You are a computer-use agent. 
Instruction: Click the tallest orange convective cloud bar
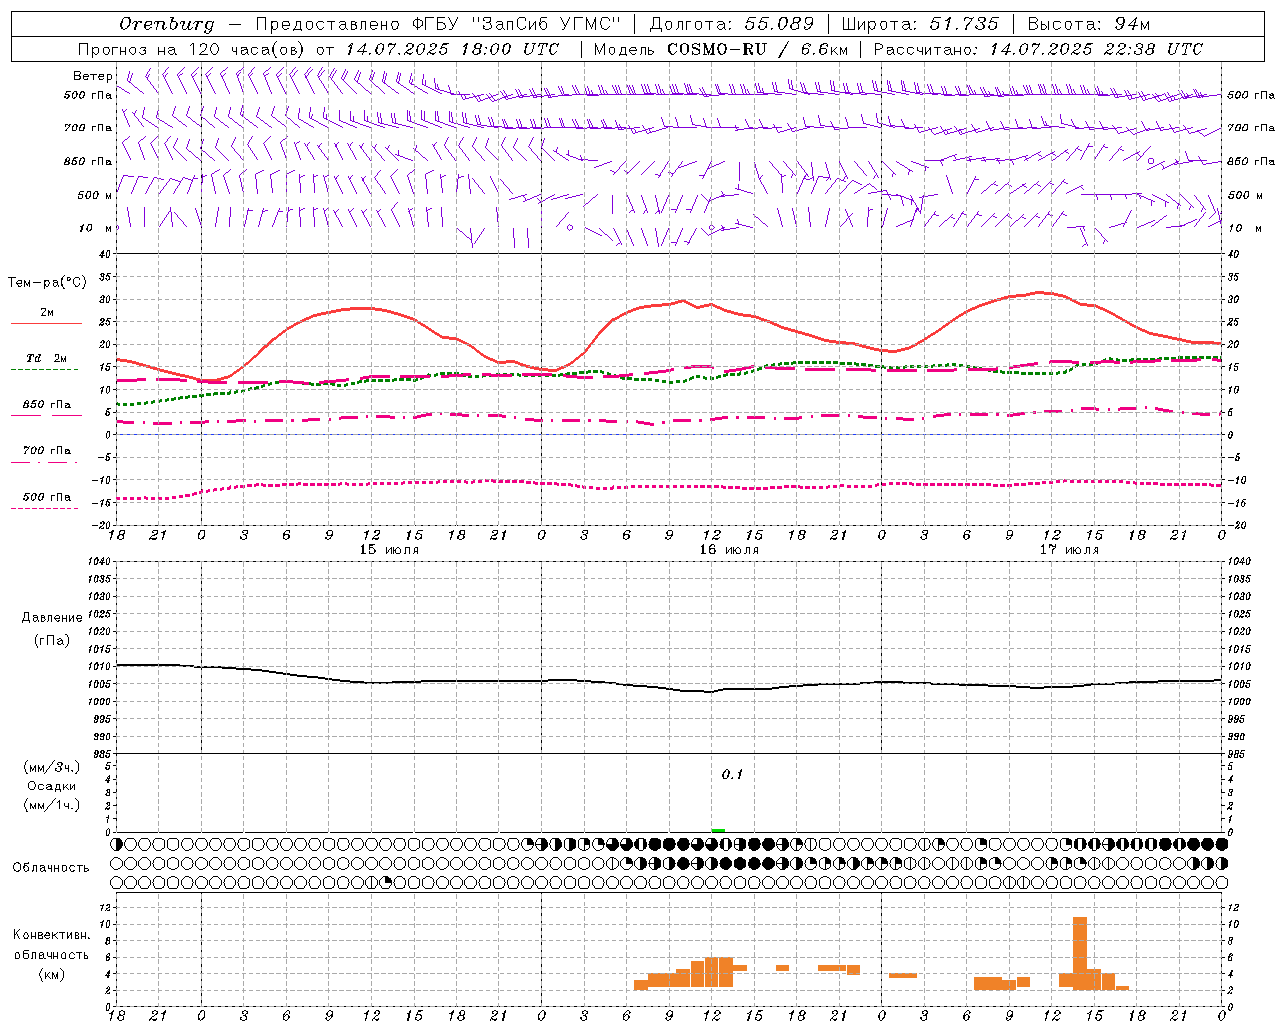[x=1080, y=953]
